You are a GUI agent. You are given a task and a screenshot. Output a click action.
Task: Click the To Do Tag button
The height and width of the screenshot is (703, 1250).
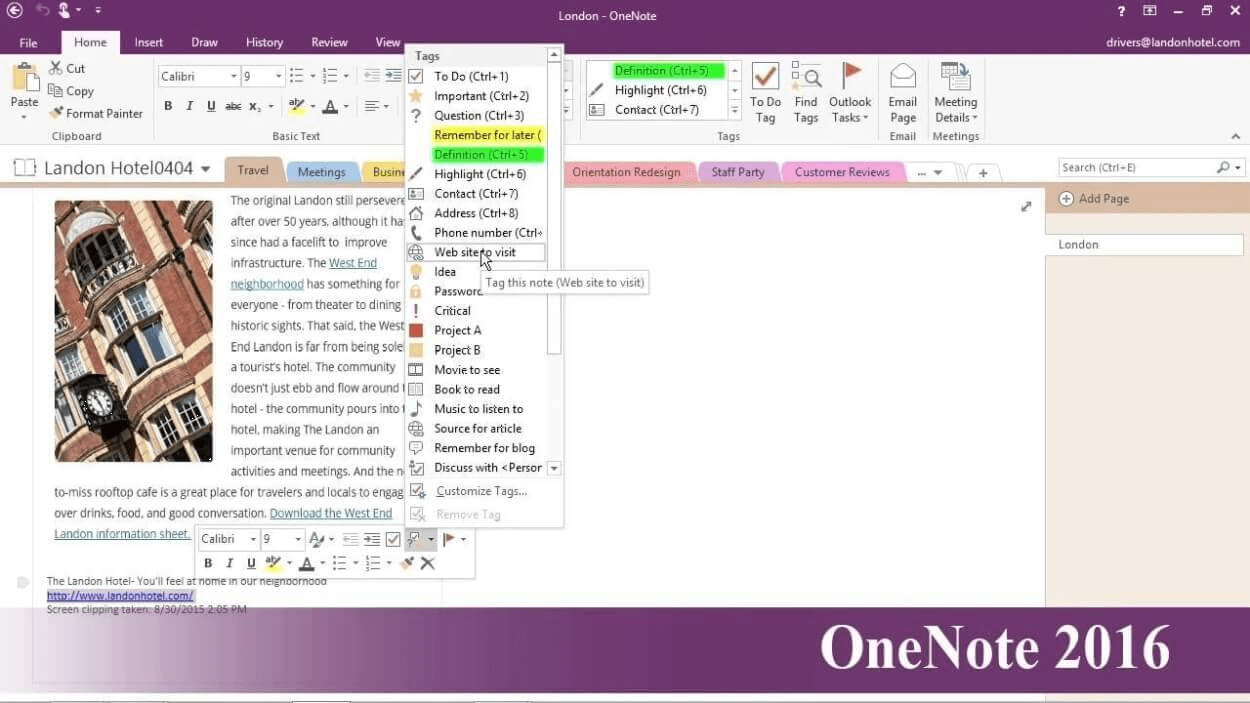(x=765, y=93)
